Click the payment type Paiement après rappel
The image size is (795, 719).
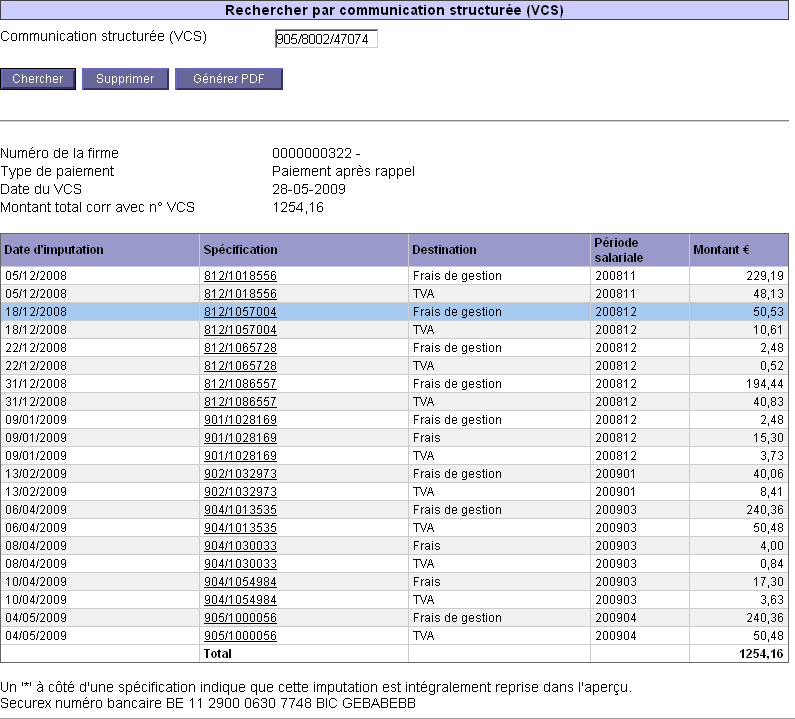(343, 171)
